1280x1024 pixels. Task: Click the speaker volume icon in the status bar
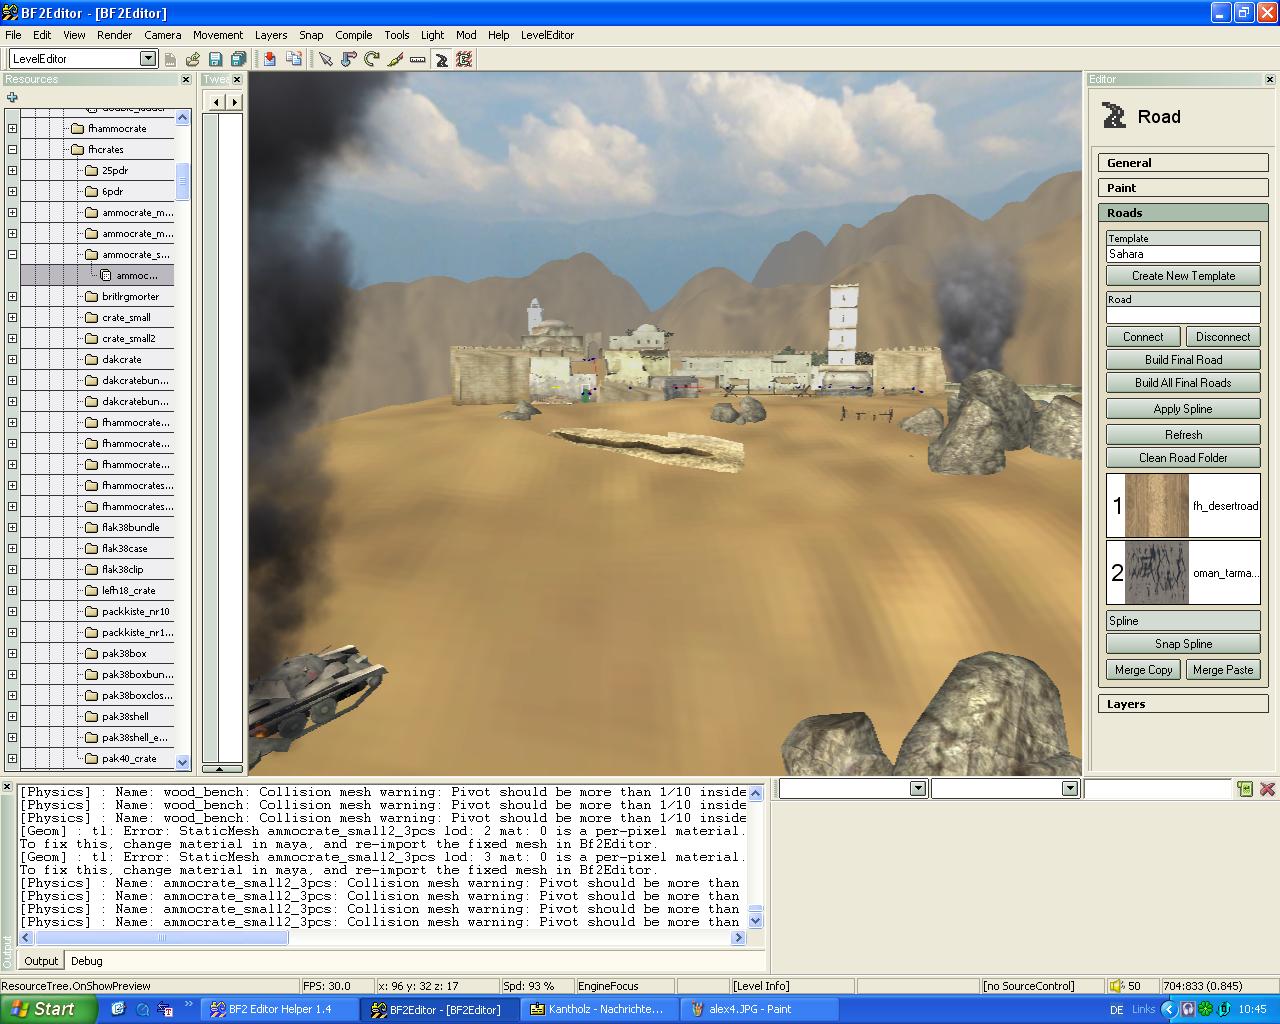[x=1117, y=986]
